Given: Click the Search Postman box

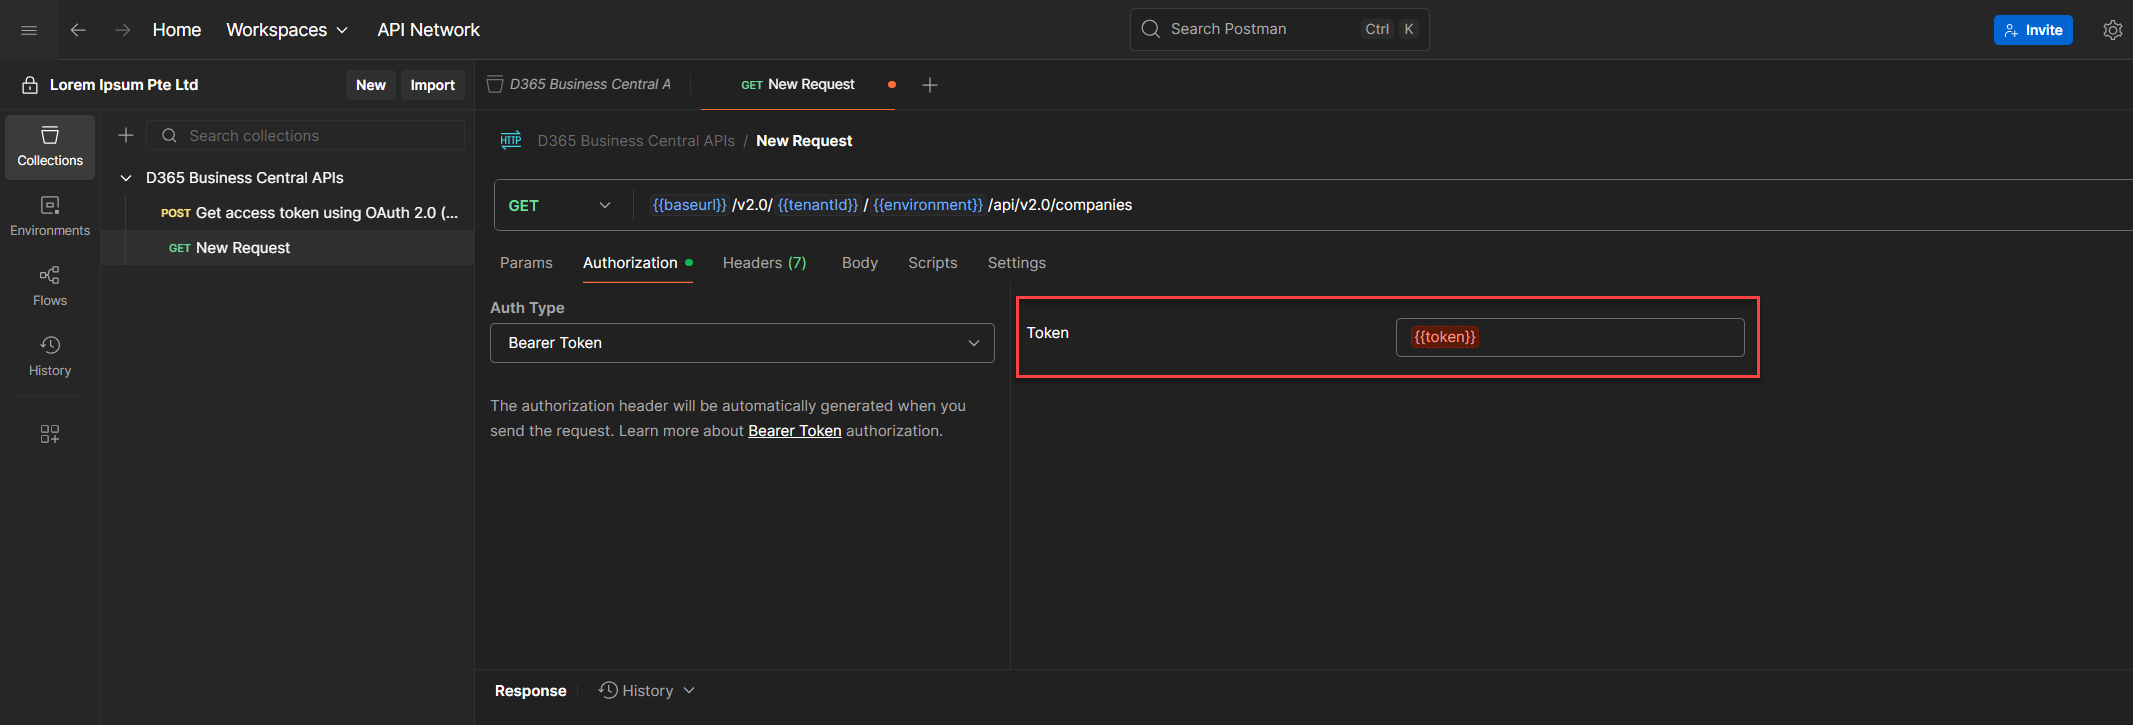Looking at the screenshot, I should 1279,29.
